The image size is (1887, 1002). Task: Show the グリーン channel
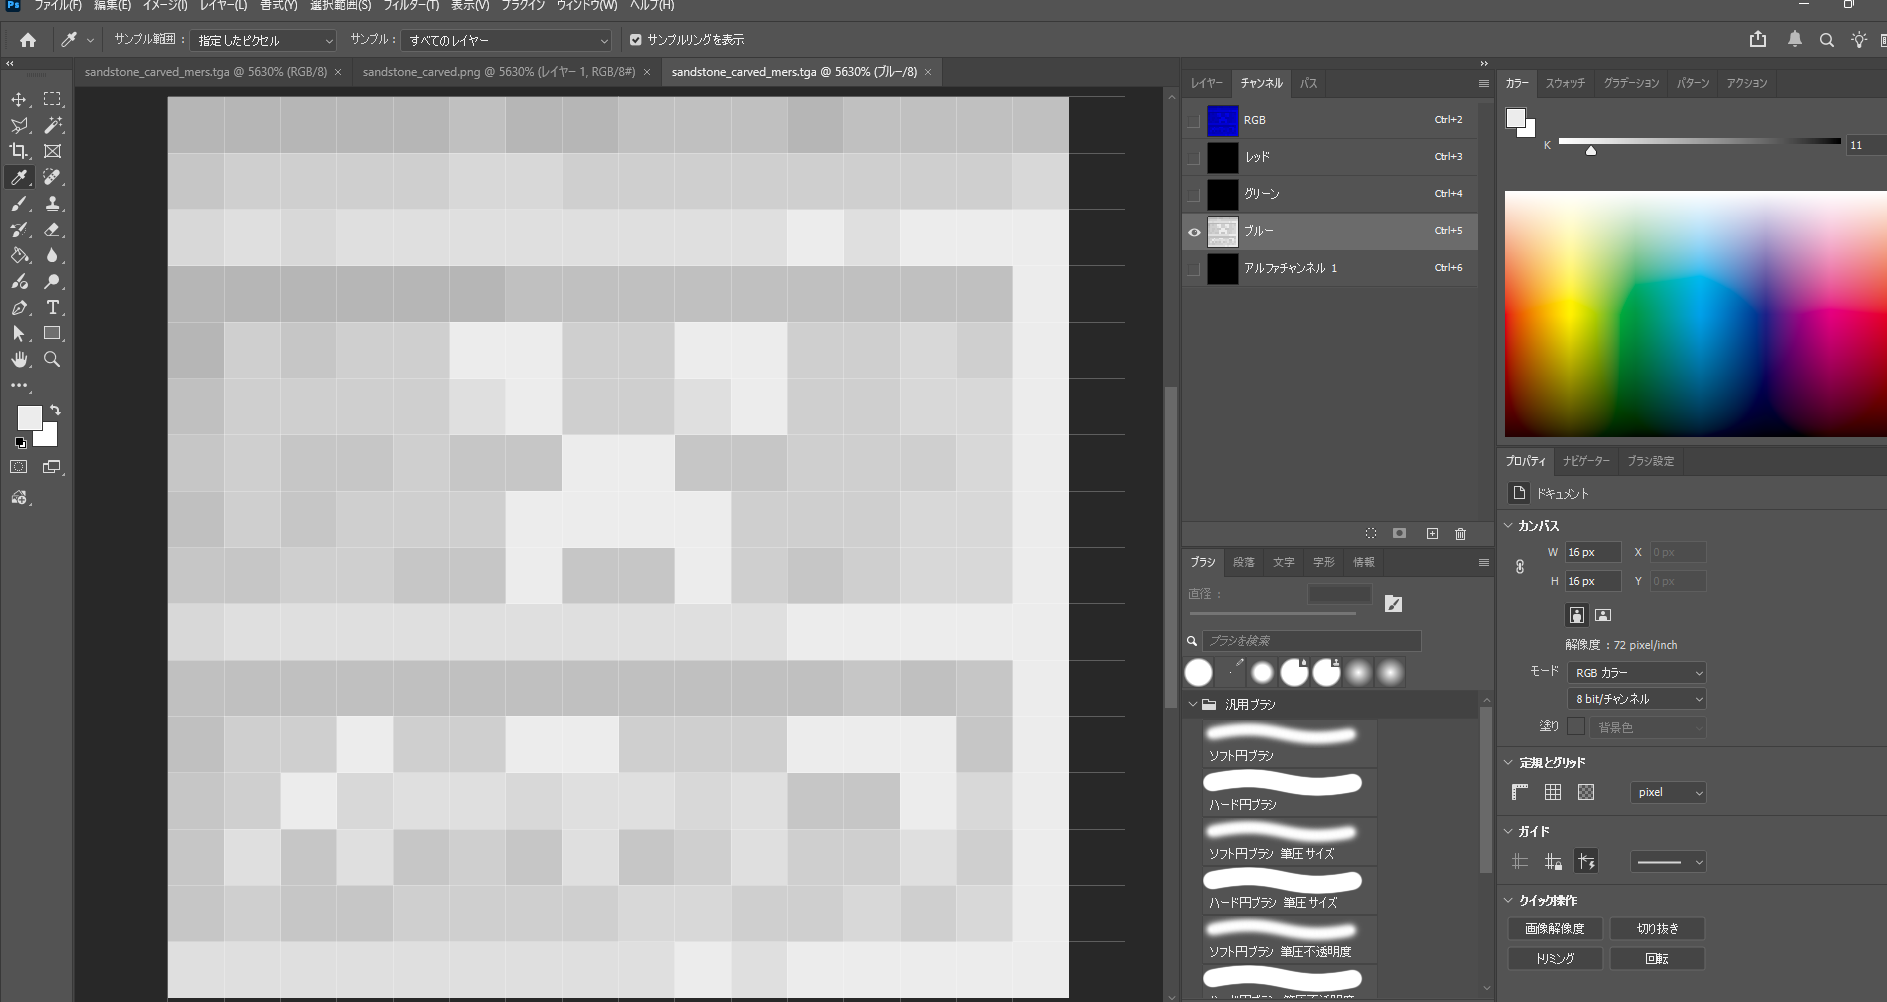pyautogui.click(x=1194, y=194)
